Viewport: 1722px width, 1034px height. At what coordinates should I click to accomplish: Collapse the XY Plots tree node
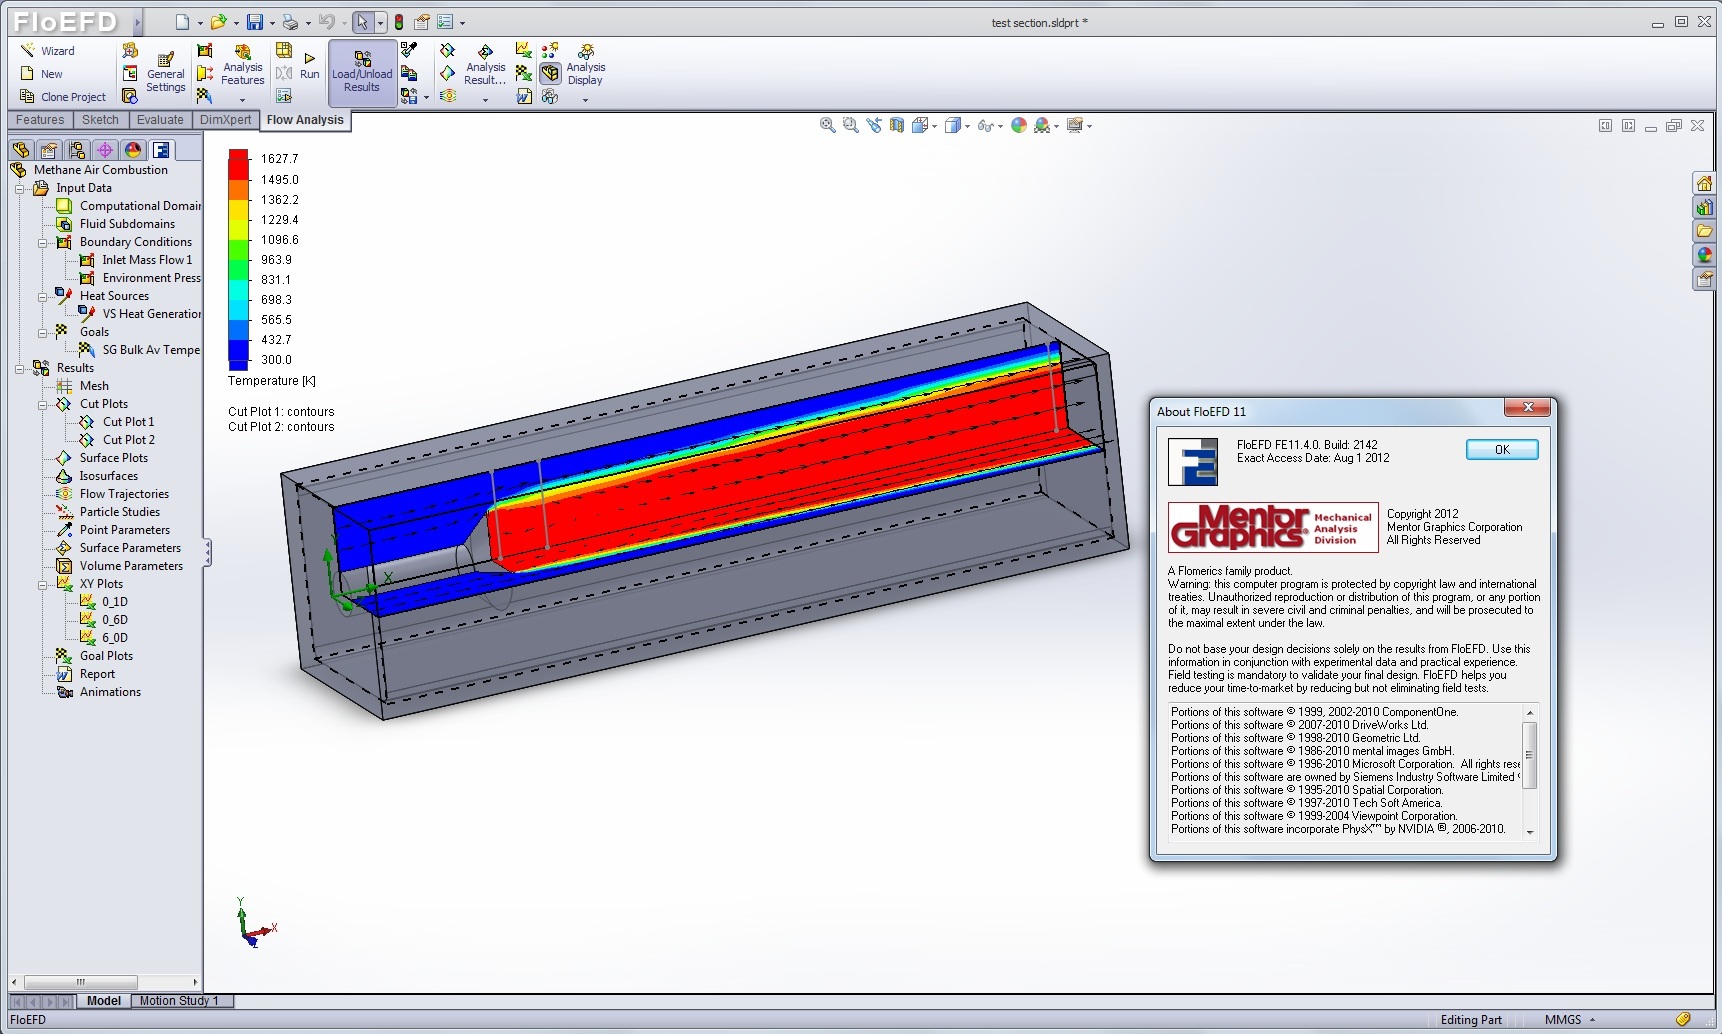pyautogui.click(x=42, y=584)
